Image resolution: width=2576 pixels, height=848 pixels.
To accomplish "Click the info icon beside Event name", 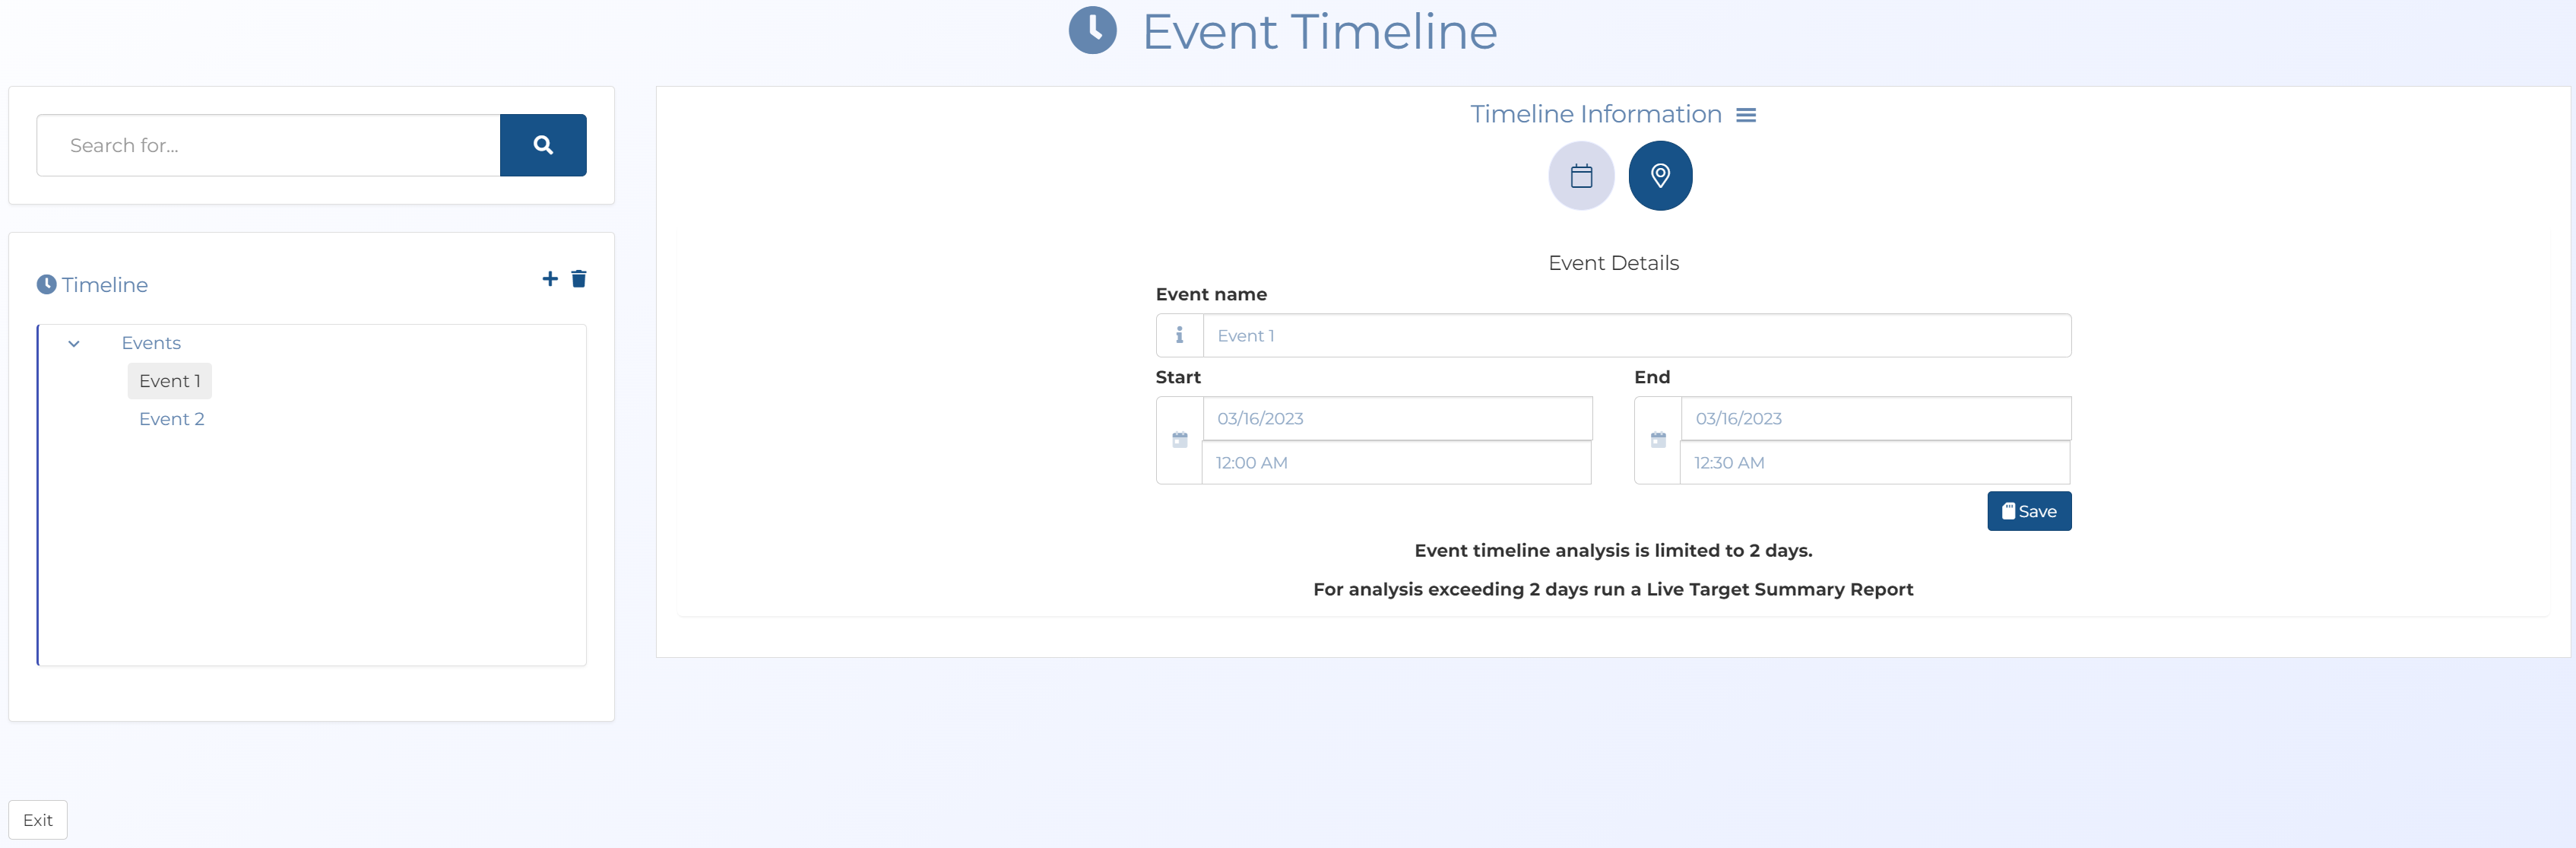I will click(1179, 336).
